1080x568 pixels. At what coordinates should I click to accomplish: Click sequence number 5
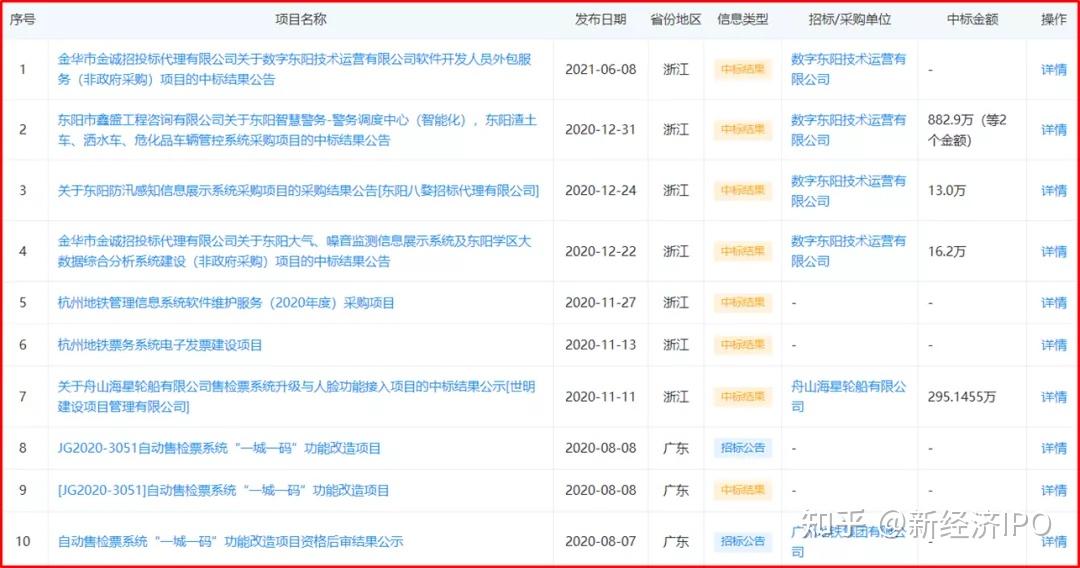point(23,303)
